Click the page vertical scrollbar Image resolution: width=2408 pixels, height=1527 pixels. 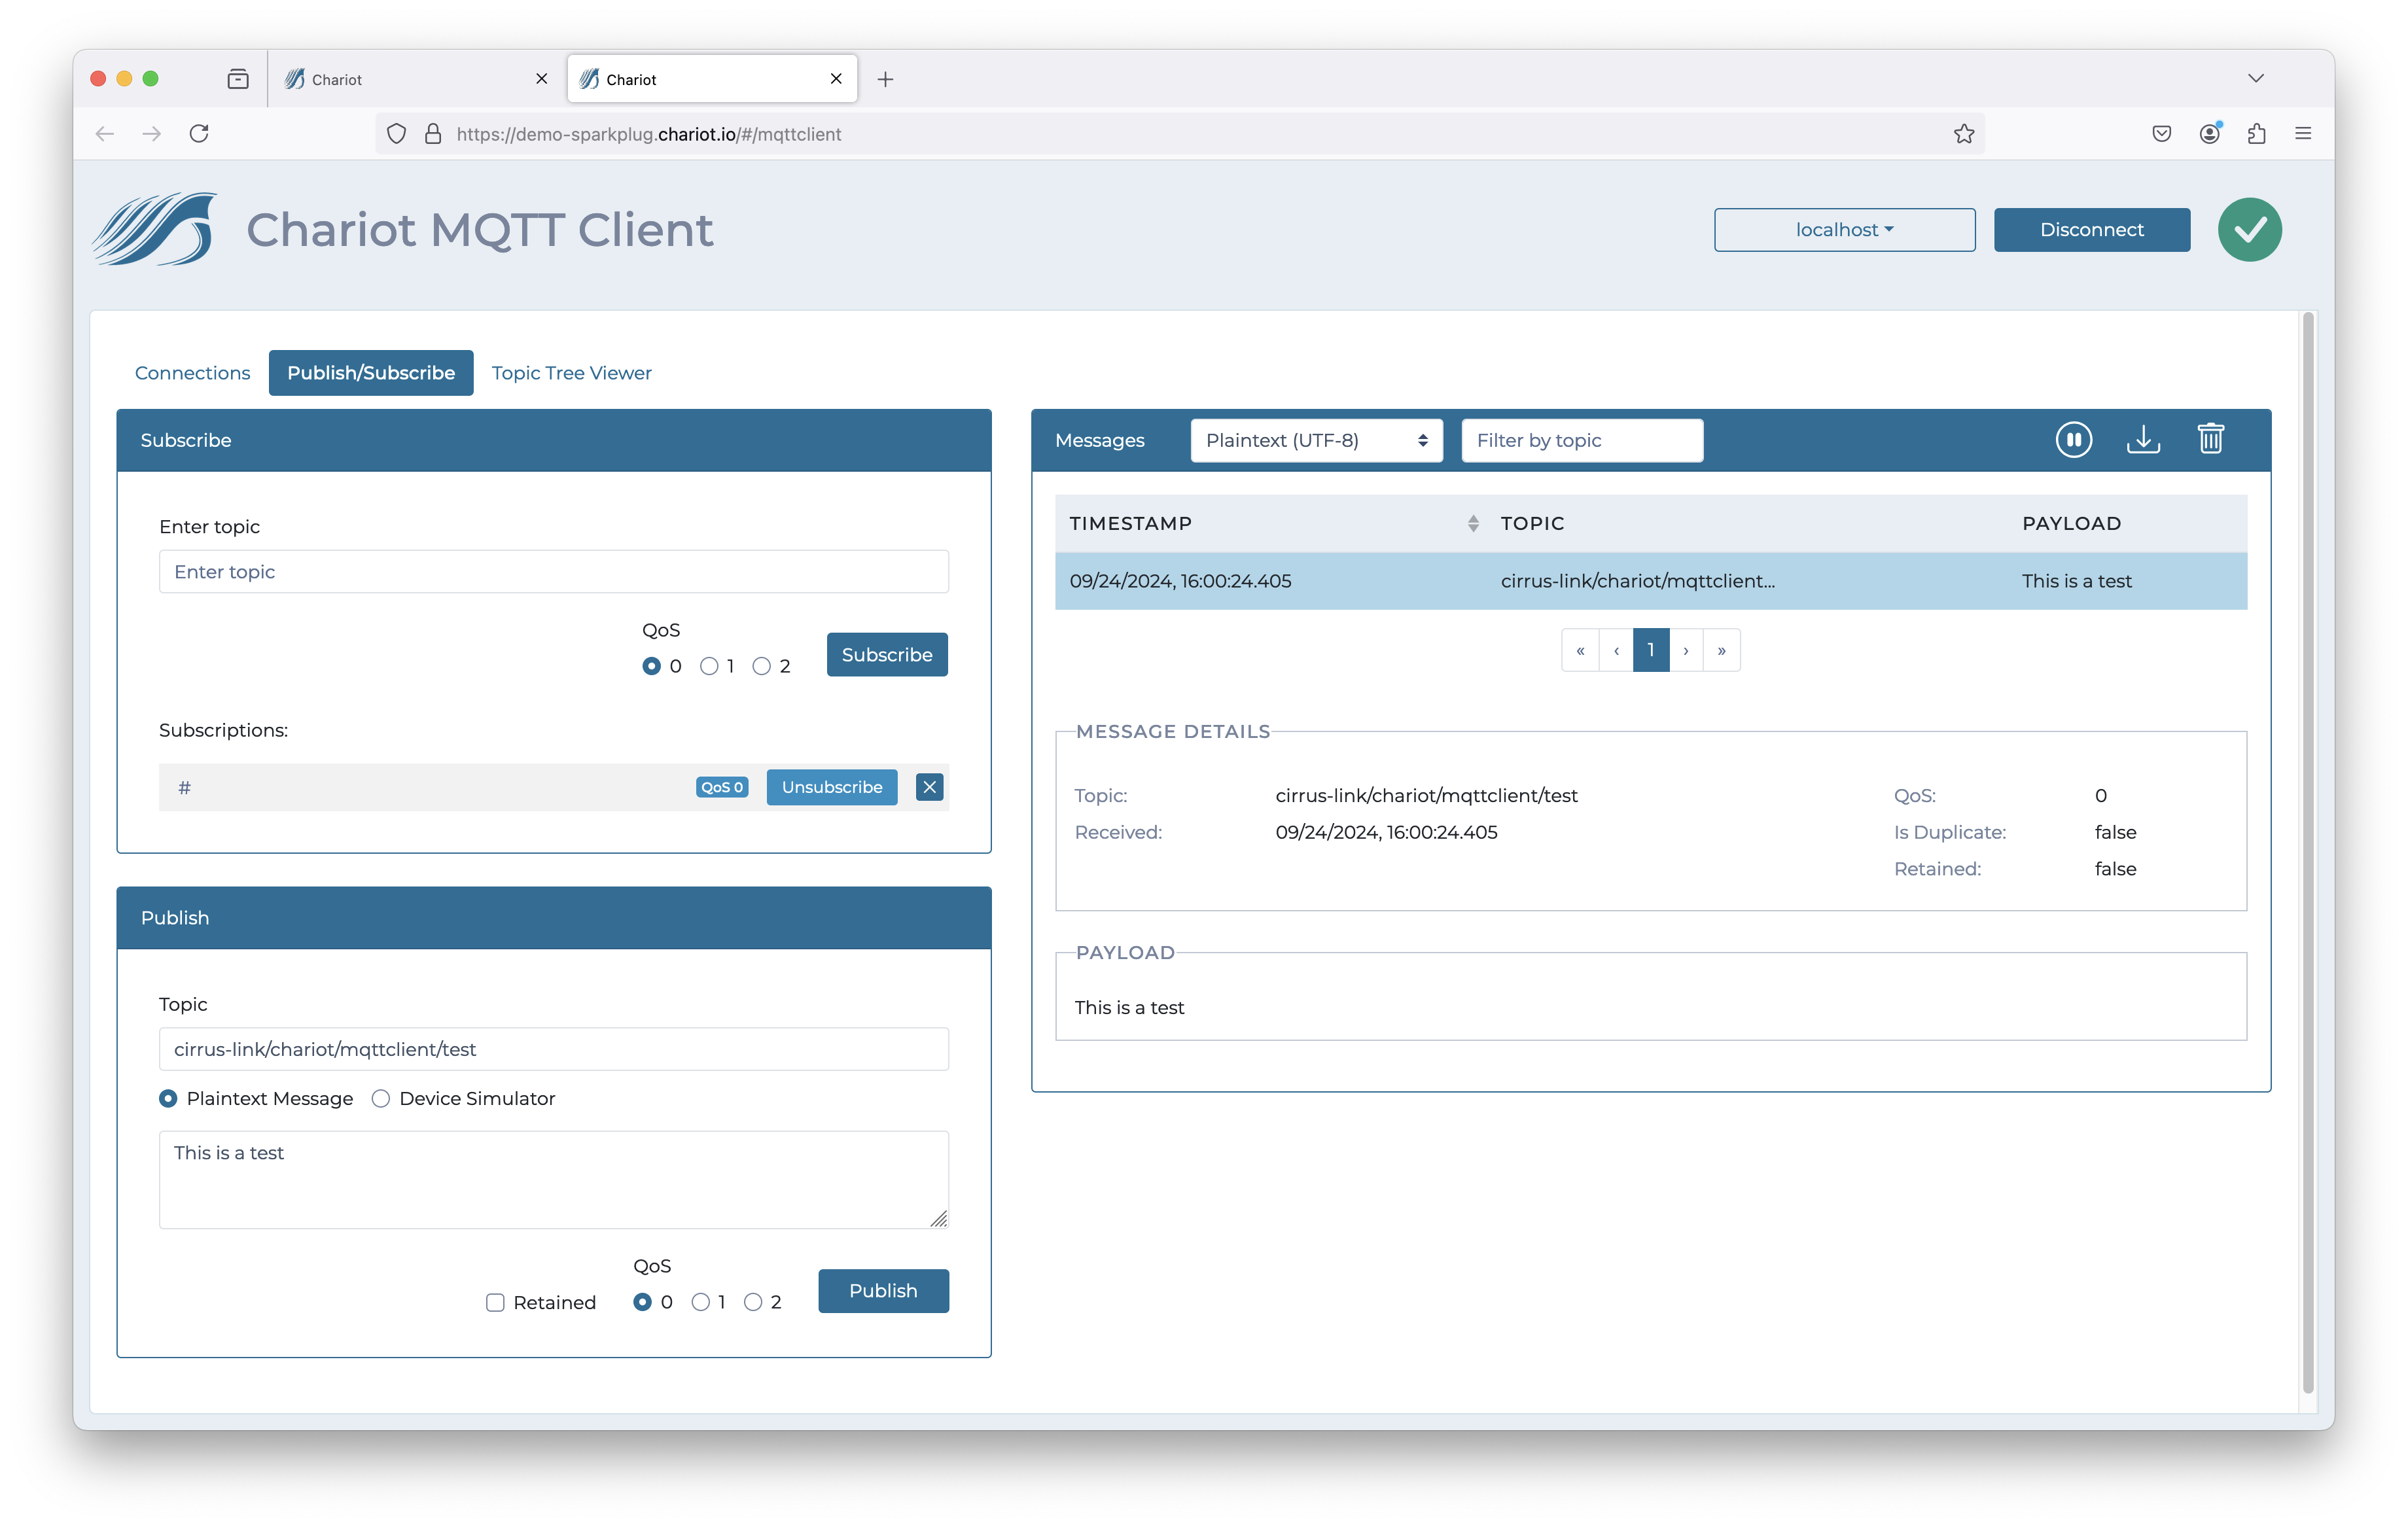pyautogui.click(x=2308, y=852)
